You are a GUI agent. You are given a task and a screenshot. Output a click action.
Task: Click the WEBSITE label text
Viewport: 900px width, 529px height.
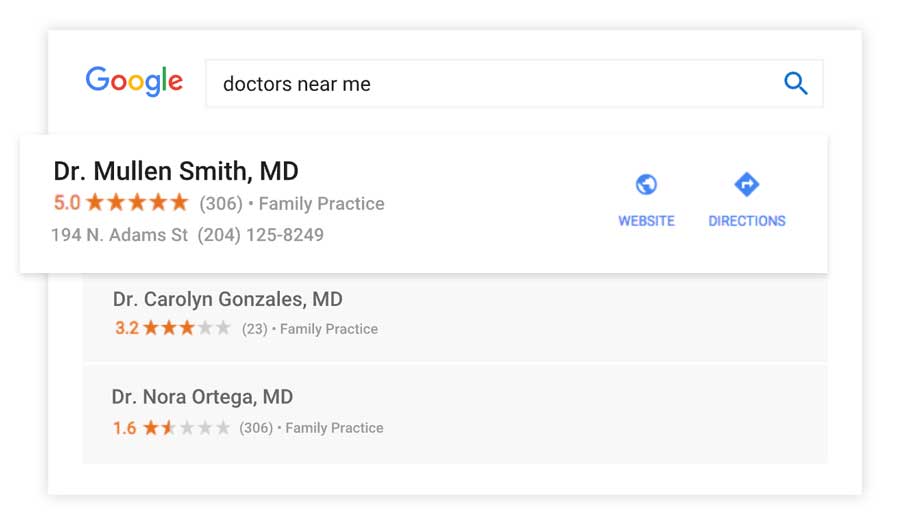[x=646, y=221]
